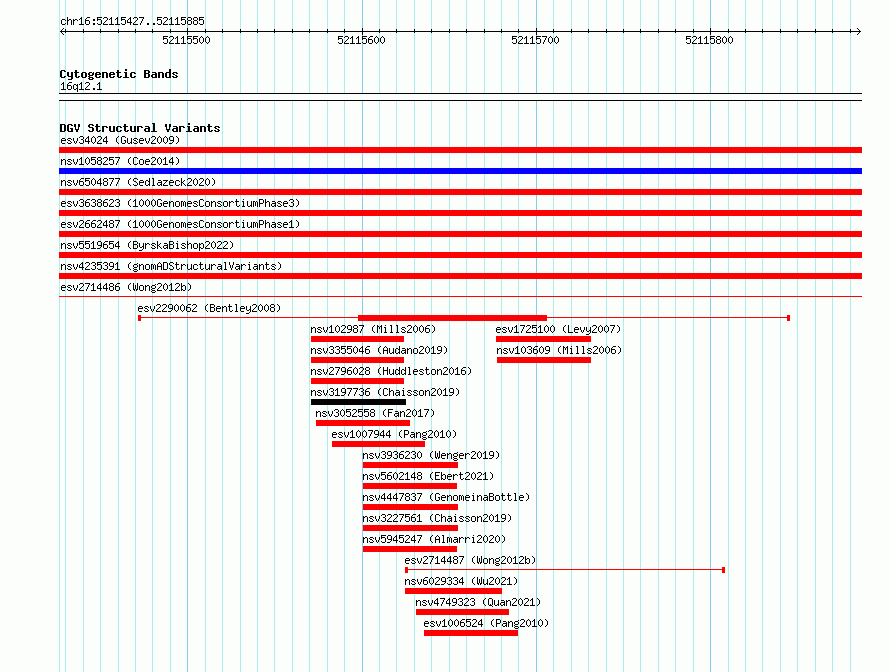Viewport: 890px width, 672px height.
Task: Select nsv6029334 (Wu2021) label
Action: pyautogui.click(x=461, y=581)
